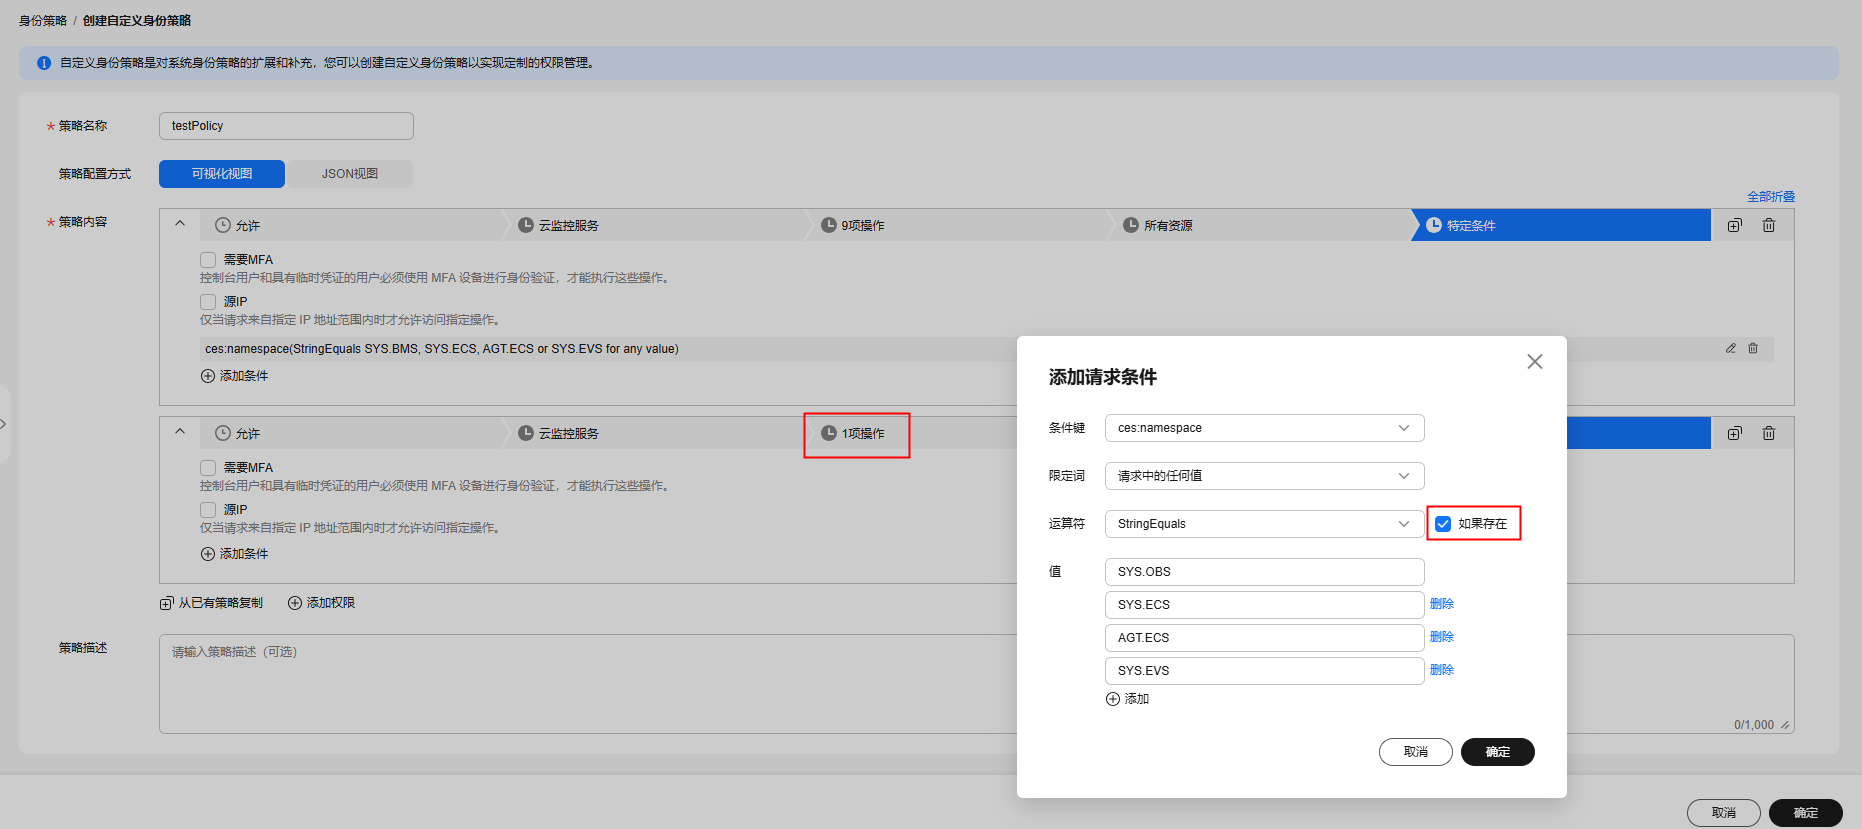This screenshot has height=829, width=1862.
Task: Click 确定 button in the dialog
Action: tap(1497, 752)
